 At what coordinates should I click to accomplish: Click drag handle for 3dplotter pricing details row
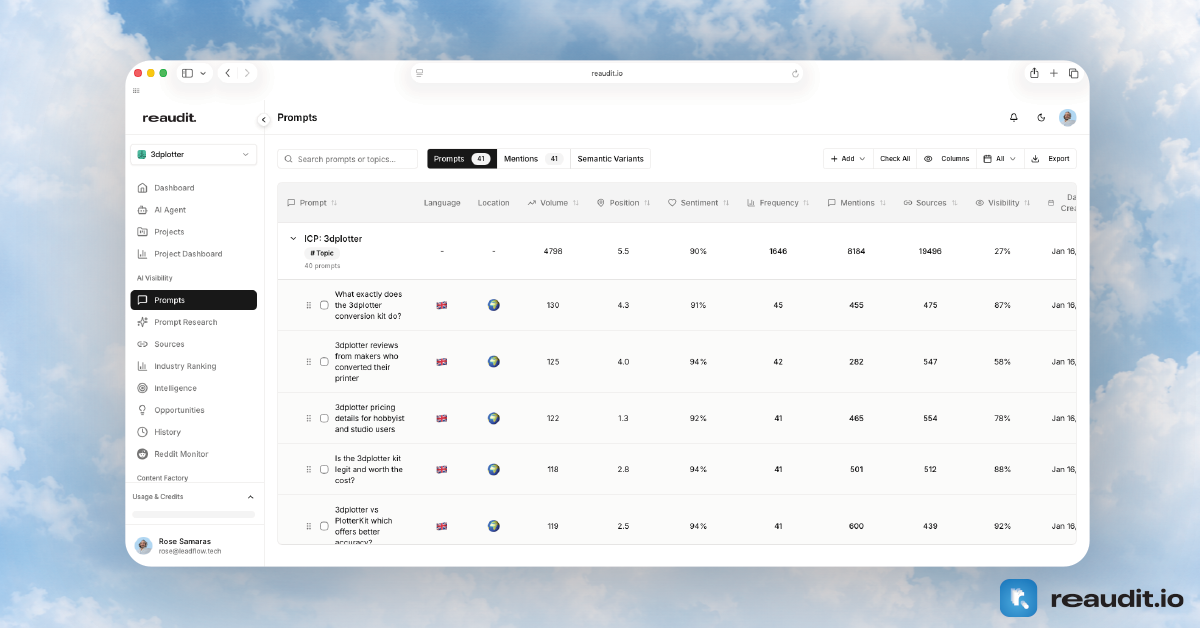pos(309,418)
